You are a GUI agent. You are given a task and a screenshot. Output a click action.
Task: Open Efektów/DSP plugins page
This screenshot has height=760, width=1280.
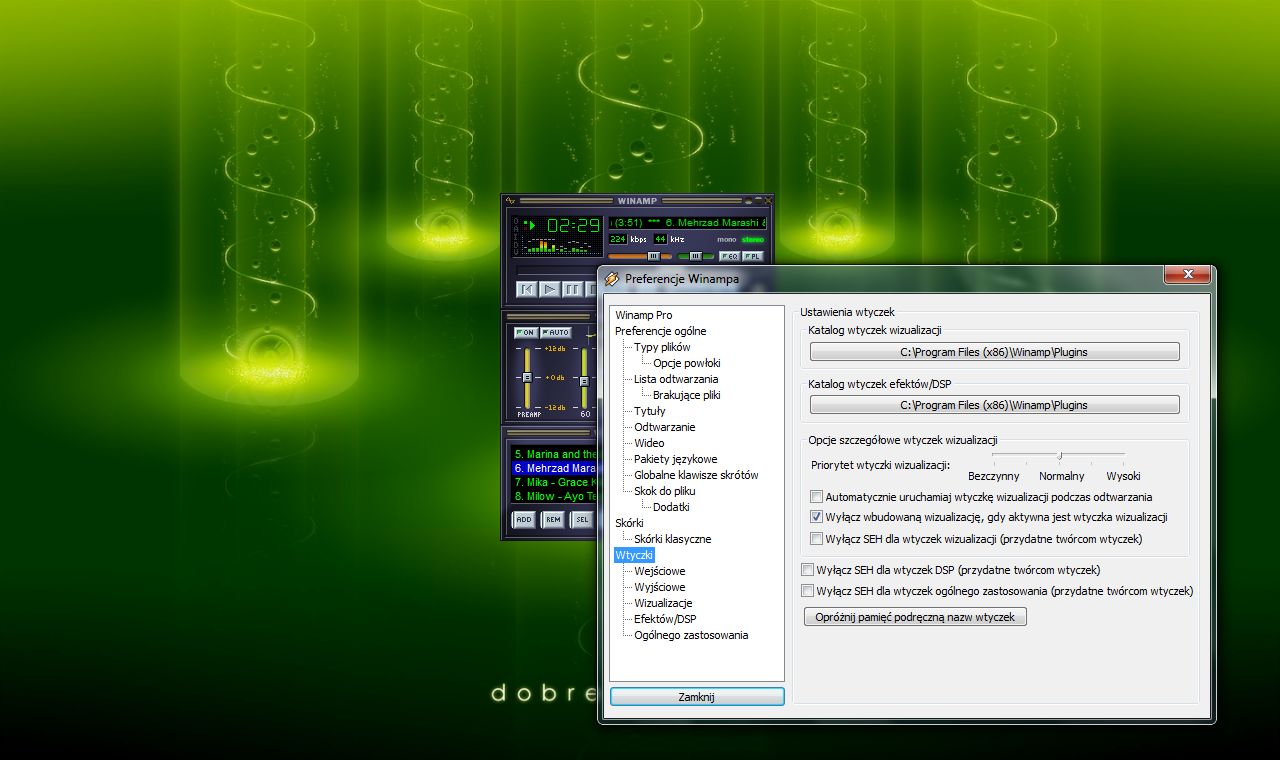[665, 619]
